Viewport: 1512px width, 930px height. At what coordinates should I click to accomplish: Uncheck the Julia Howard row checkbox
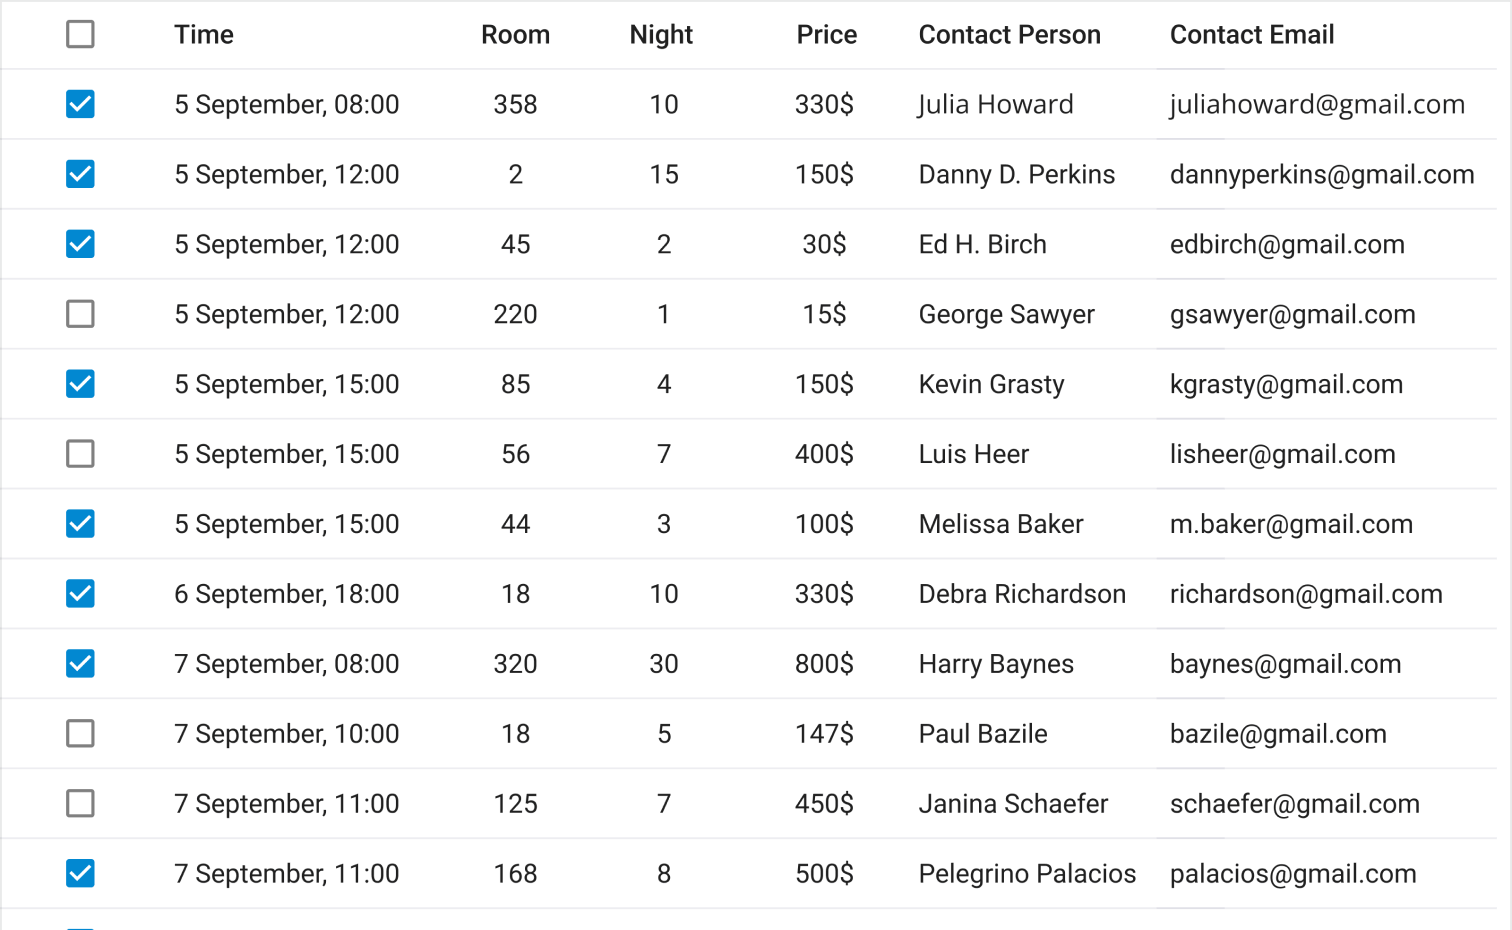point(80,104)
